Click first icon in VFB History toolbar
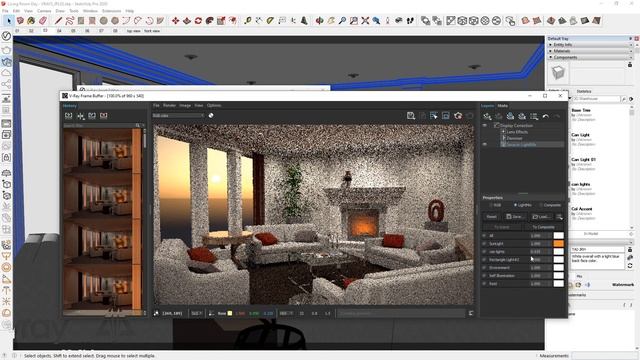This screenshot has height=360, width=640. coord(69,116)
